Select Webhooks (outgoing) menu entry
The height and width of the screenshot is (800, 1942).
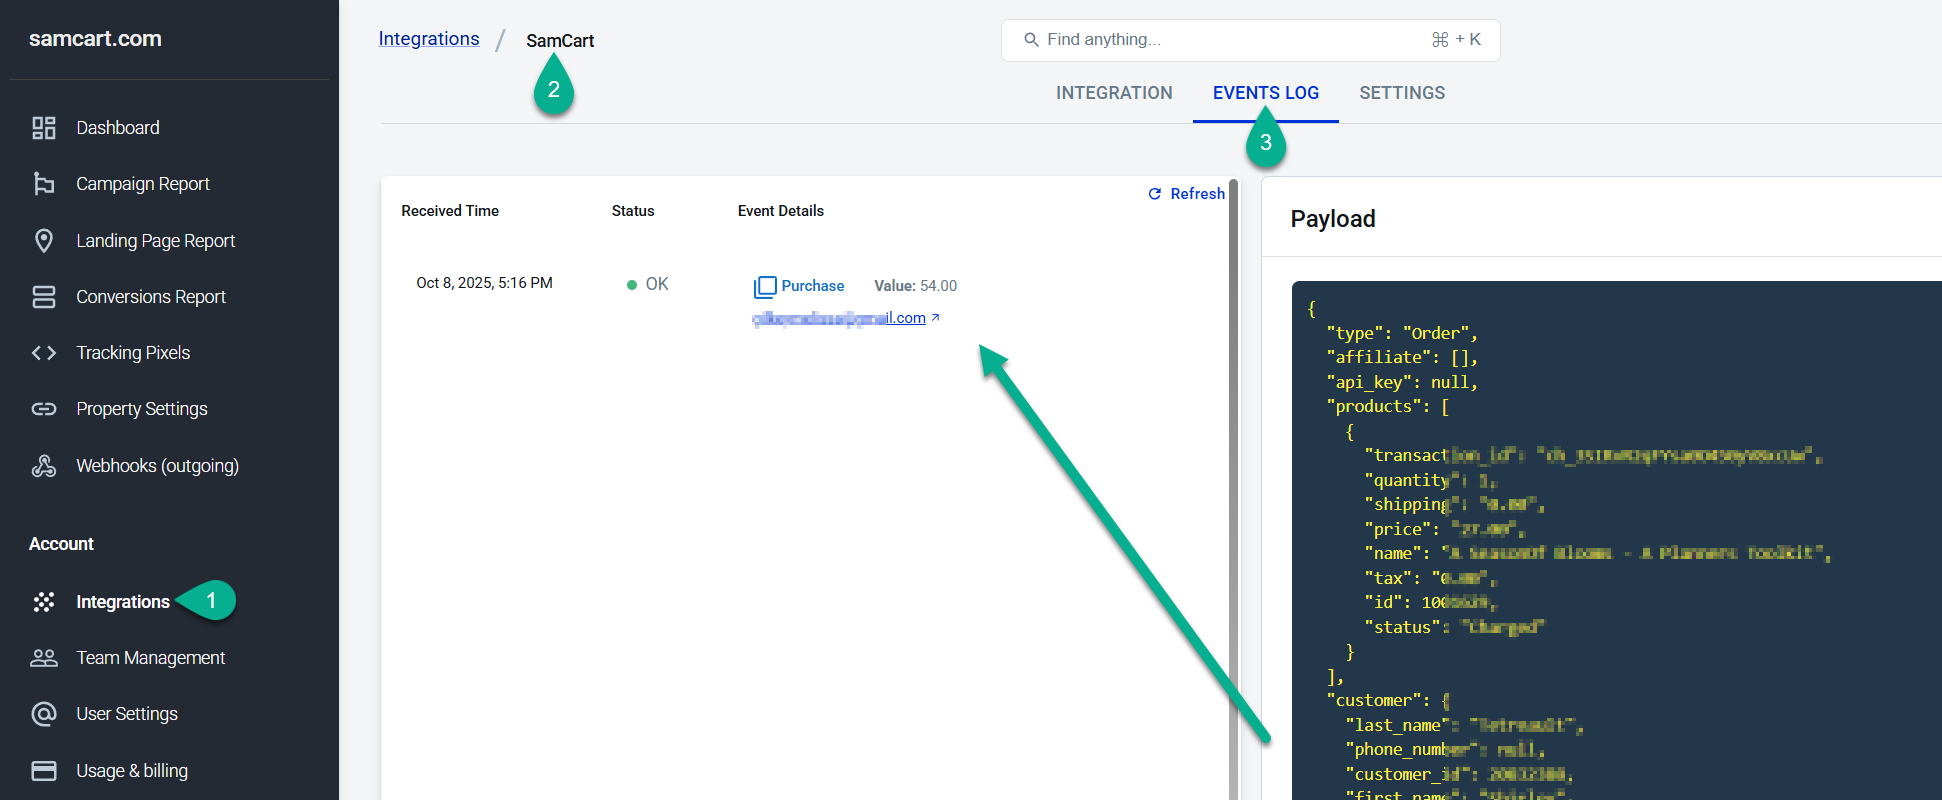[158, 466]
